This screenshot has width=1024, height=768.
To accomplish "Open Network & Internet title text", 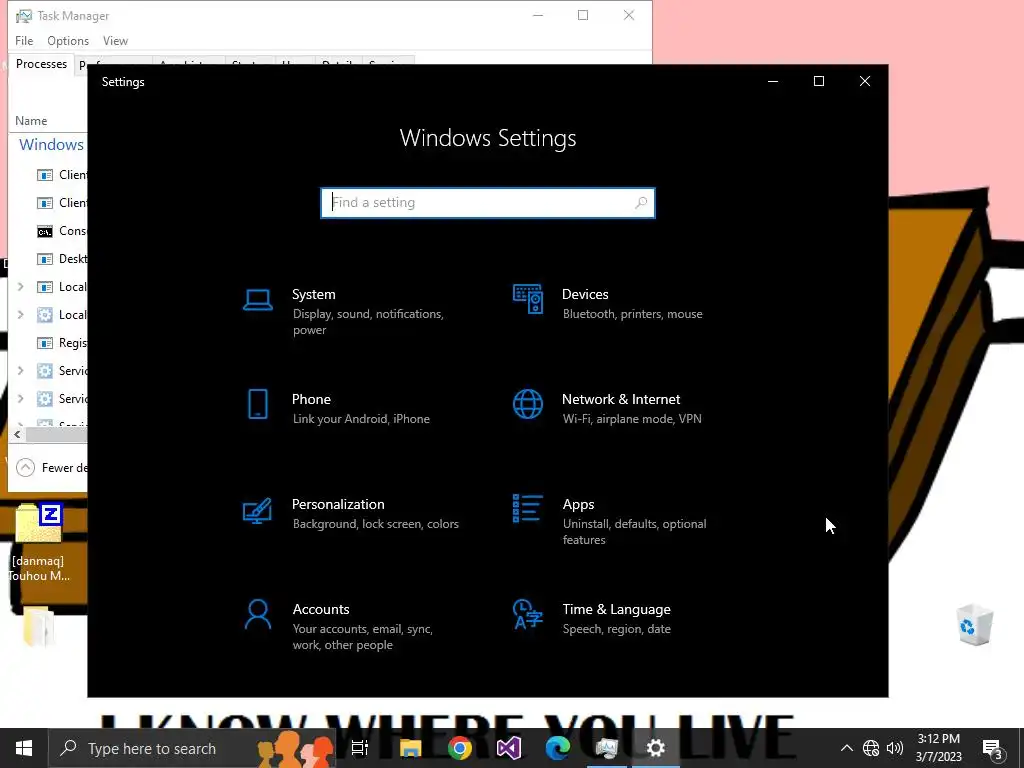I will [x=621, y=400].
